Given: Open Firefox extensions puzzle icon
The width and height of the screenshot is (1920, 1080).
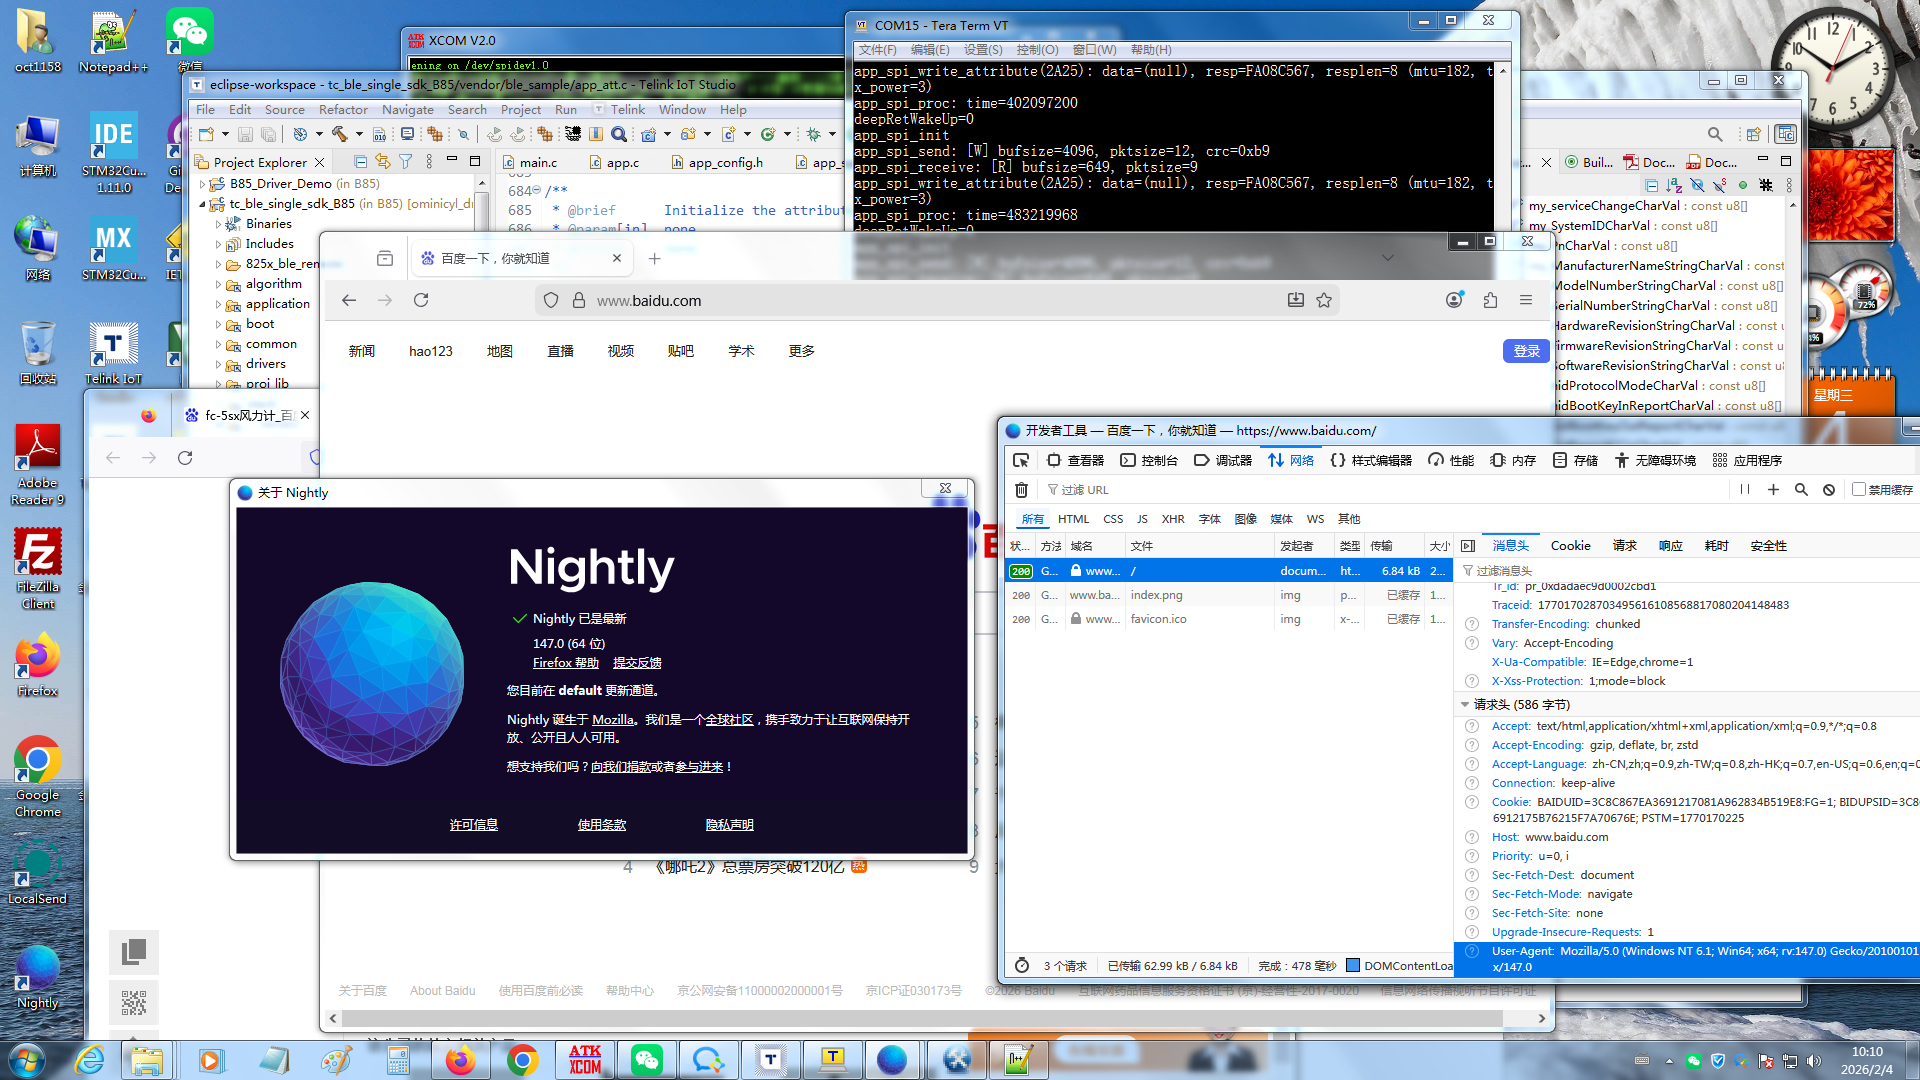Looking at the screenshot, I should (1490, 300).
